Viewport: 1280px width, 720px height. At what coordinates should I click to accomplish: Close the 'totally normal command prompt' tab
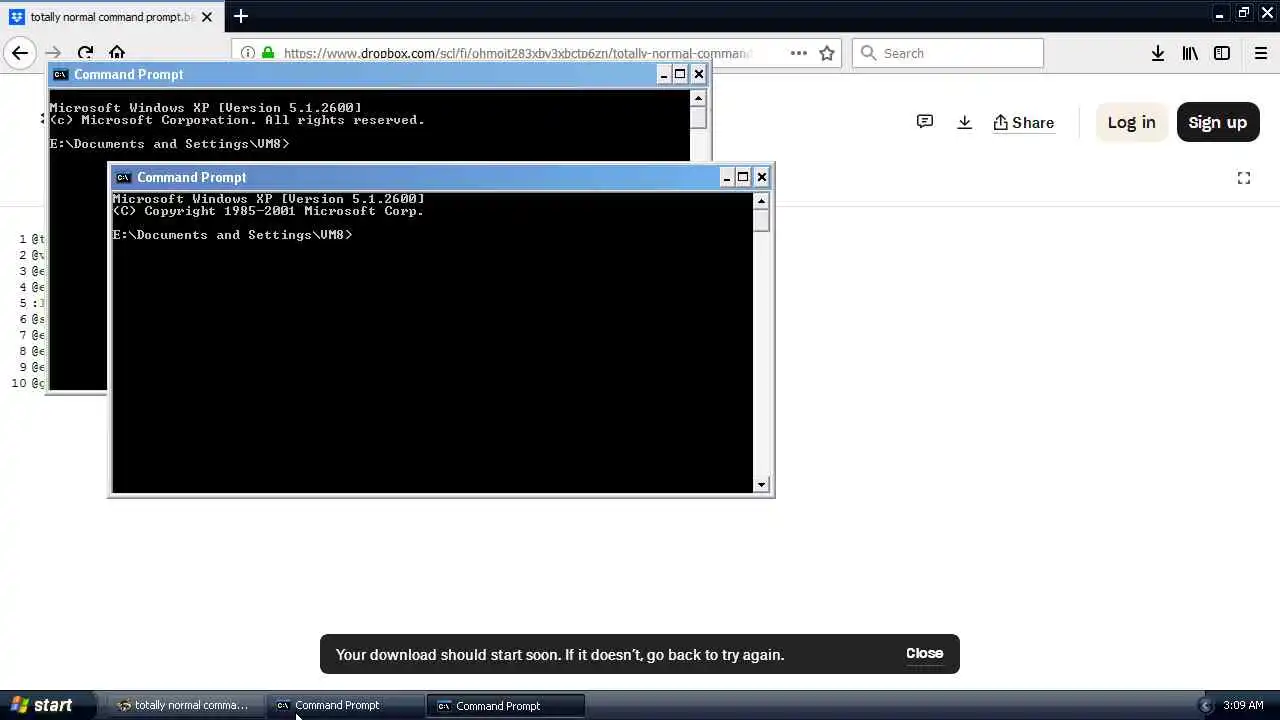pyautogui.click(x=207, y=17)
